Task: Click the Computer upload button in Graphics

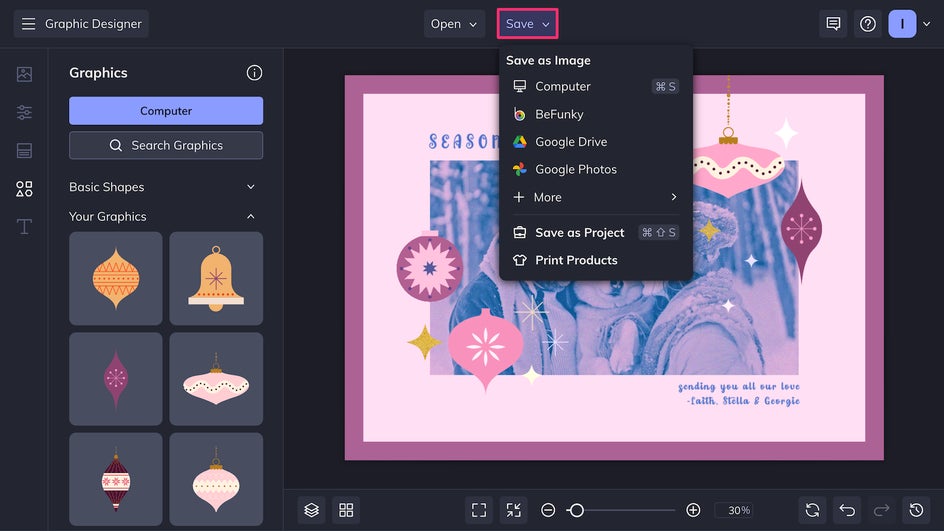Action: coord(166,111)
